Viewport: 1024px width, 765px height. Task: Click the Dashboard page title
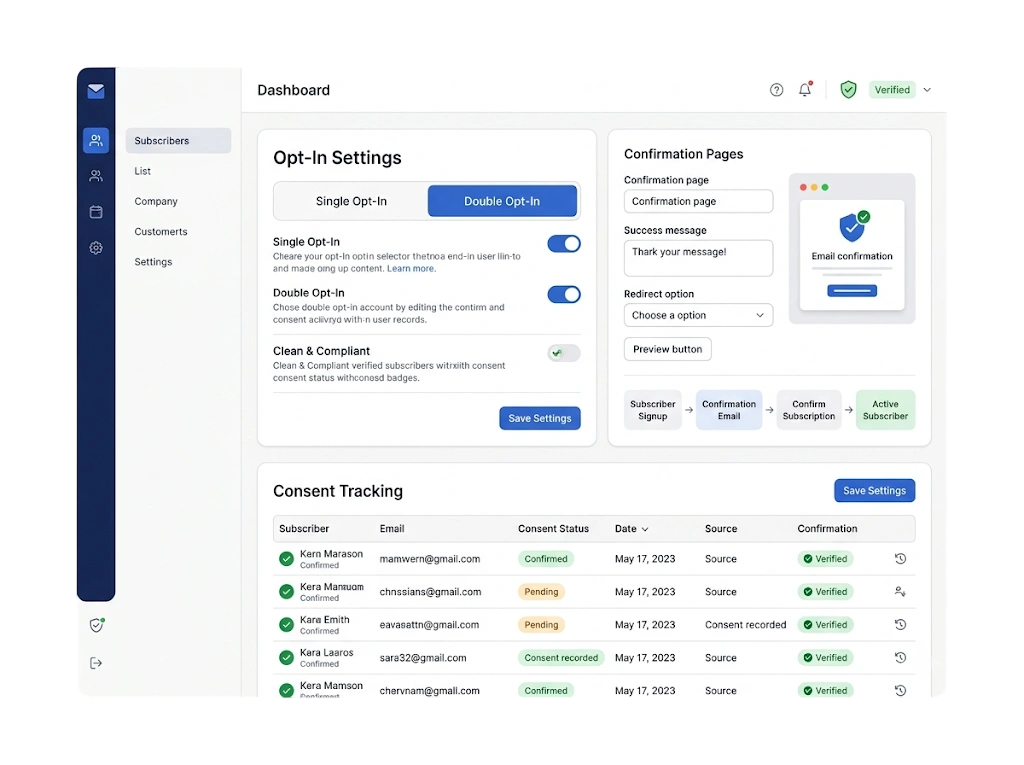(293, 90)
